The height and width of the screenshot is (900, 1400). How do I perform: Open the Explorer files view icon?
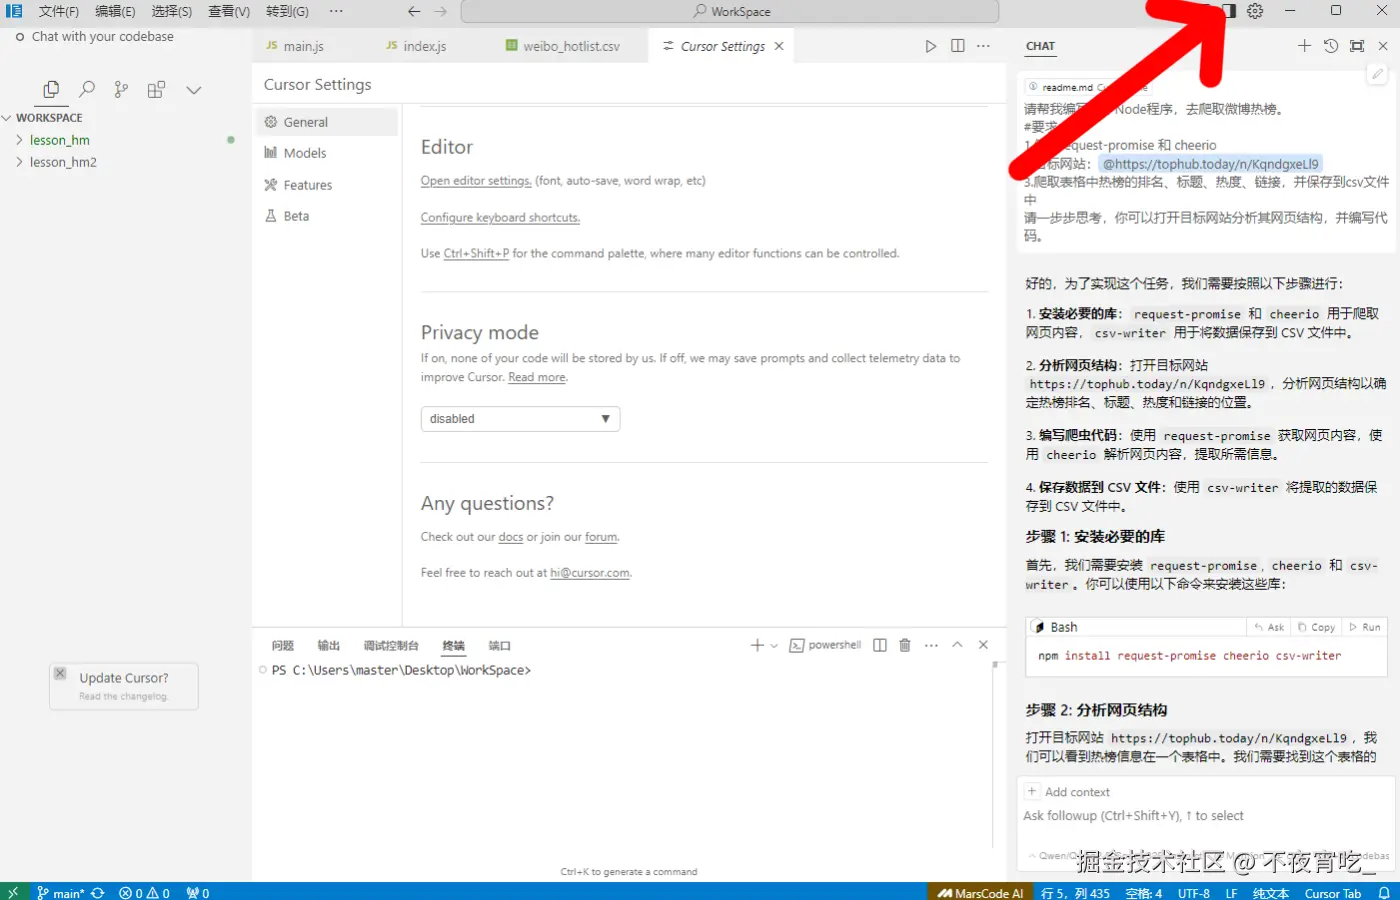coord(51,89)
